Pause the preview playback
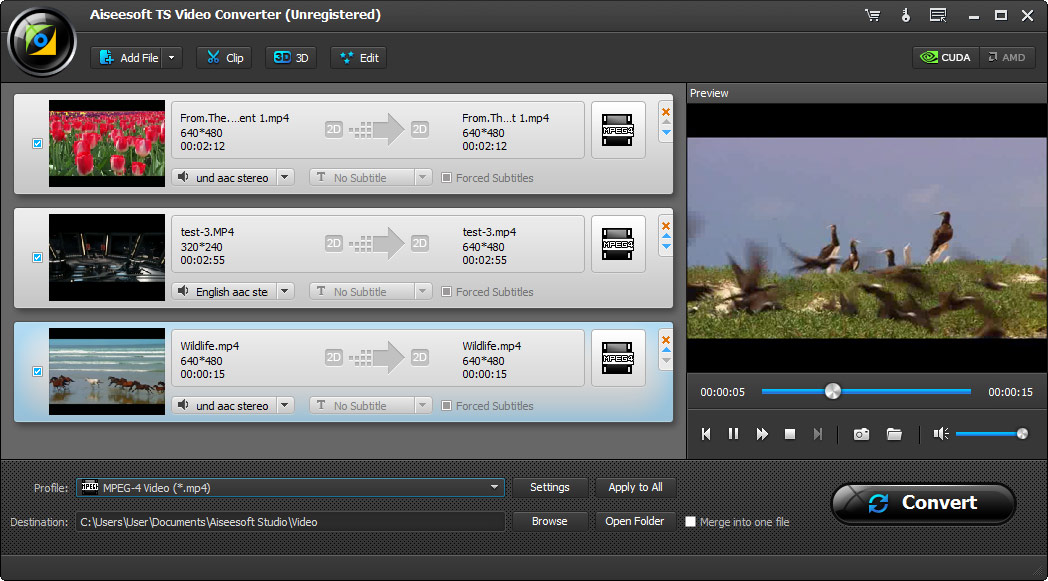 pyautogui.click(x=733, y=434)
